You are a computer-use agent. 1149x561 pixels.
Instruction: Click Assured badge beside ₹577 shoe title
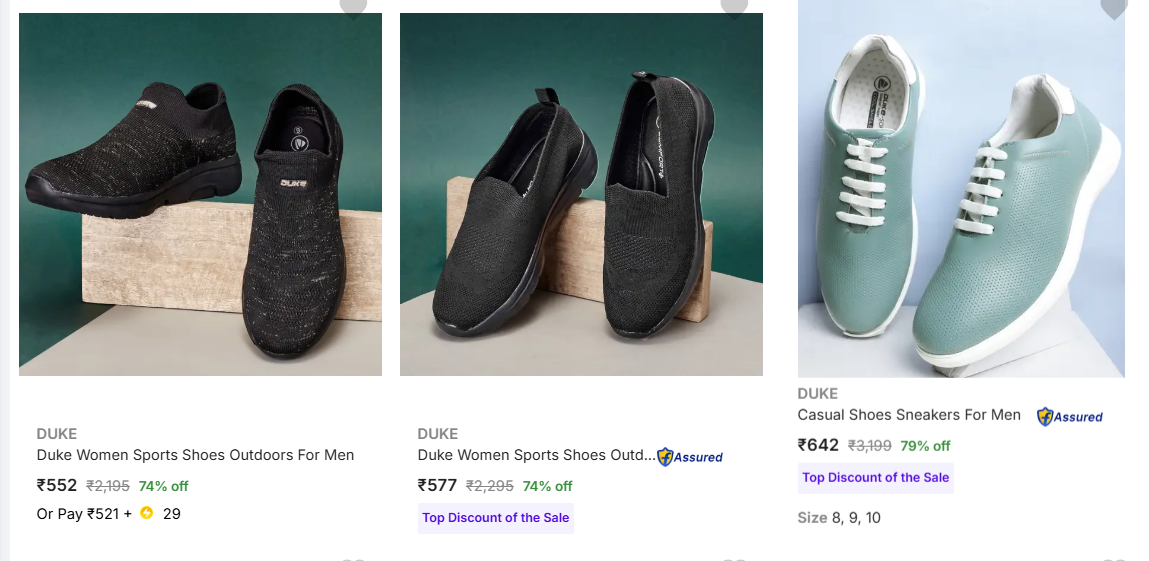pyautogui.click(x=690, y=457)
